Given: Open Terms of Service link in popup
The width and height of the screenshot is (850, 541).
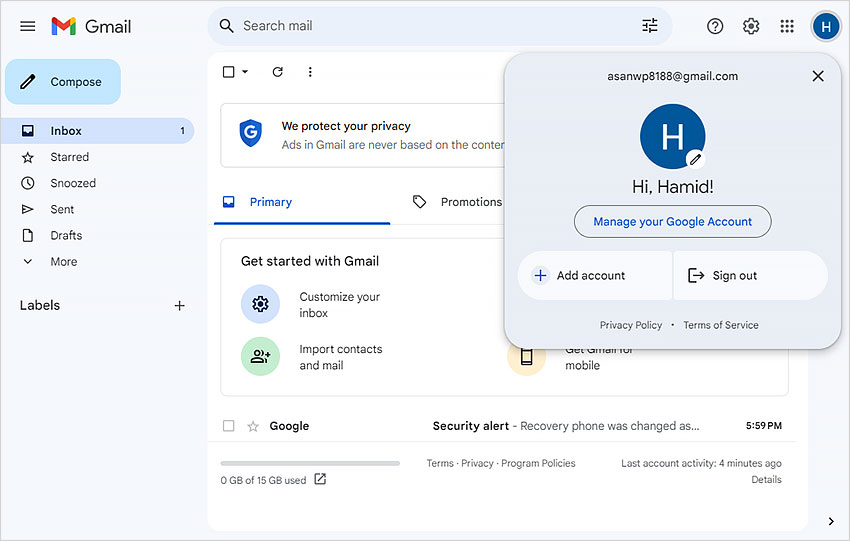Looking at the screenshot, I should (720, 325).
